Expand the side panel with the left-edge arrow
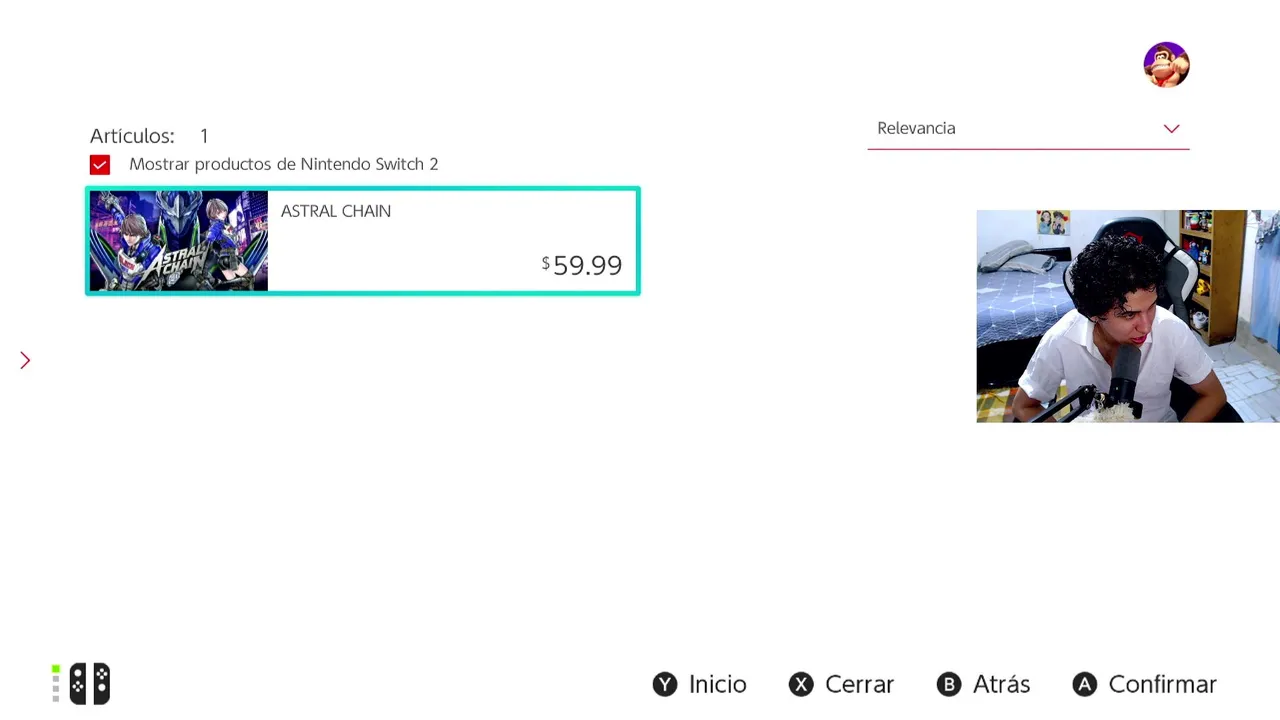The height and width of the screenshot is (720, 1280). (x=25, y=360)
